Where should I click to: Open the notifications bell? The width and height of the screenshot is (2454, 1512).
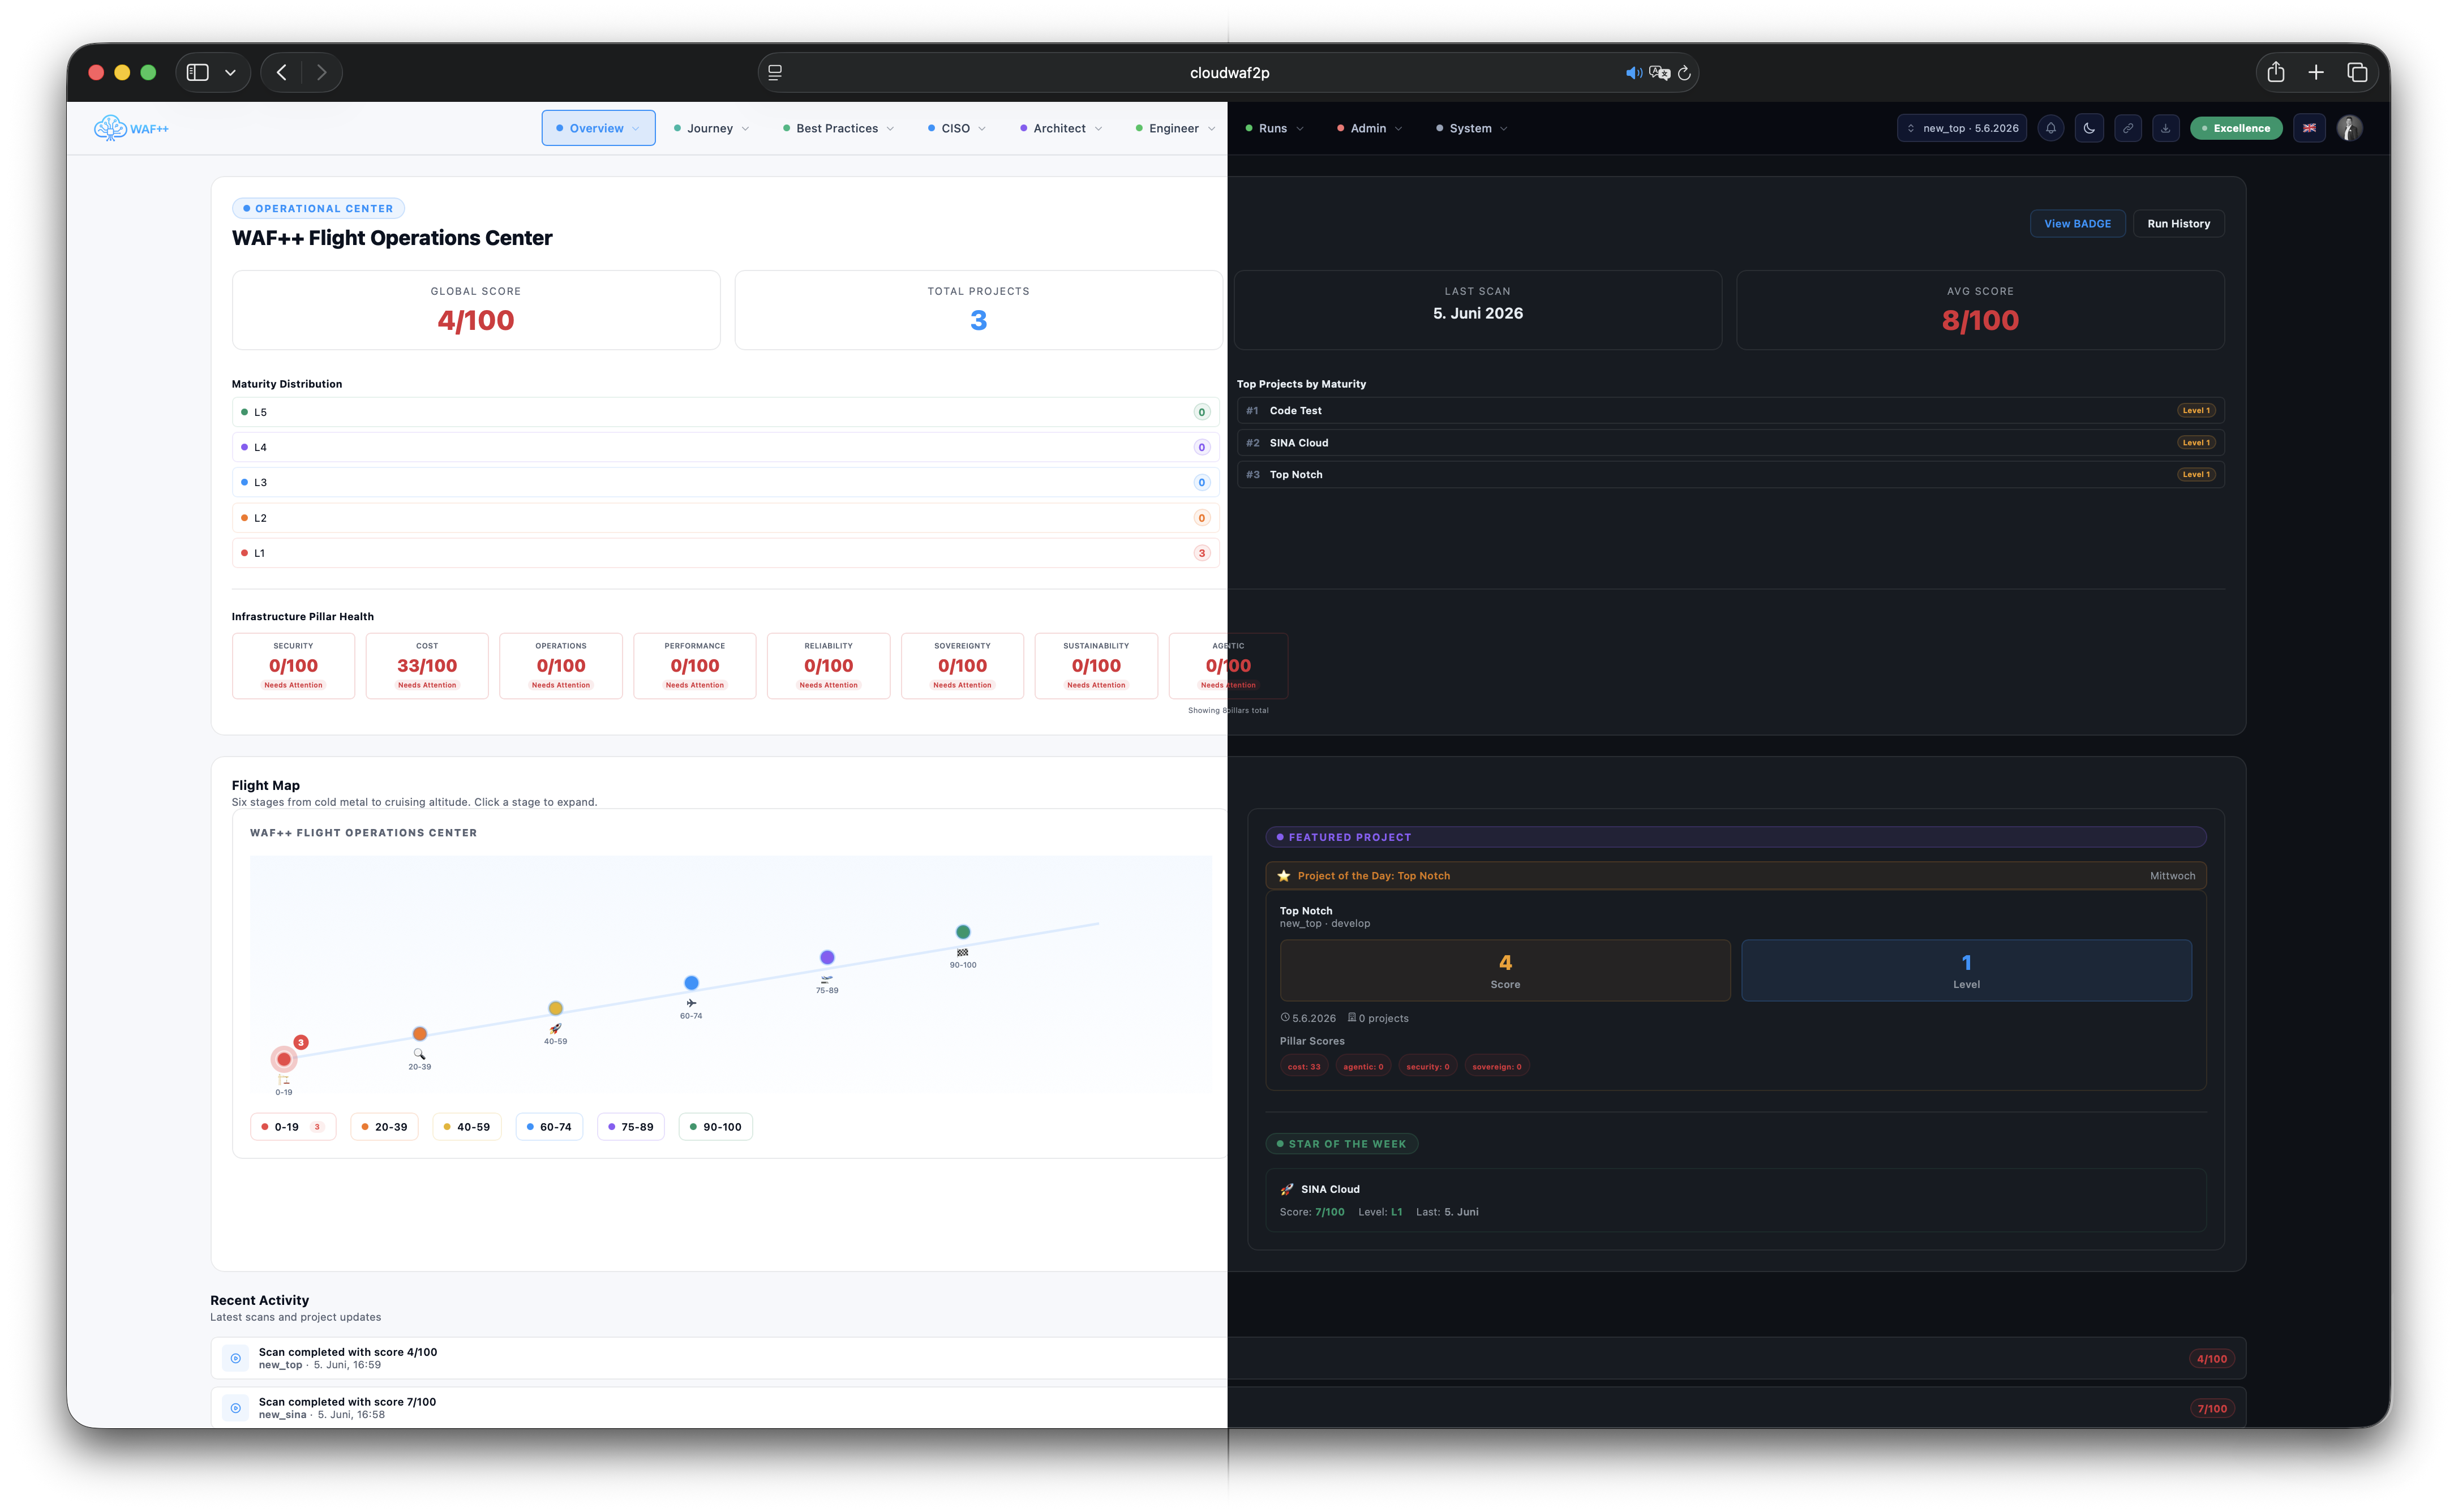click(x=2050, y=128)
